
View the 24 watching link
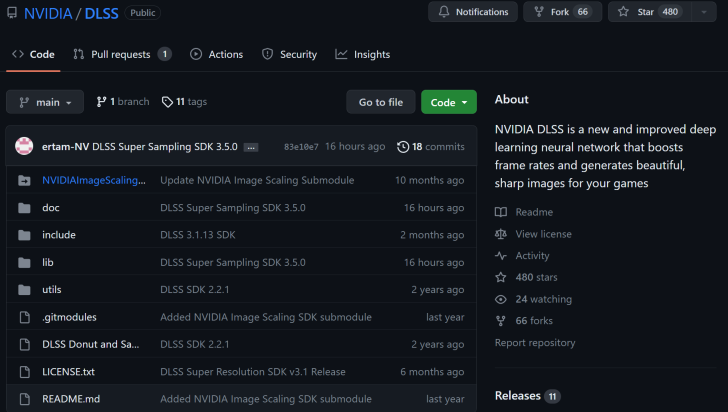533,299
